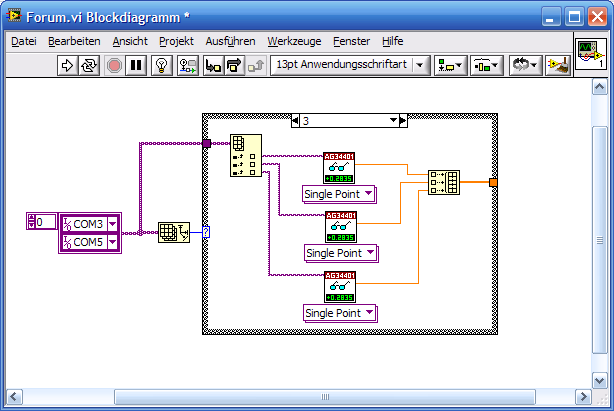This screenshot has height=411, width=614.
Task: Open the bottom Single Point selector
Action: 340,313
